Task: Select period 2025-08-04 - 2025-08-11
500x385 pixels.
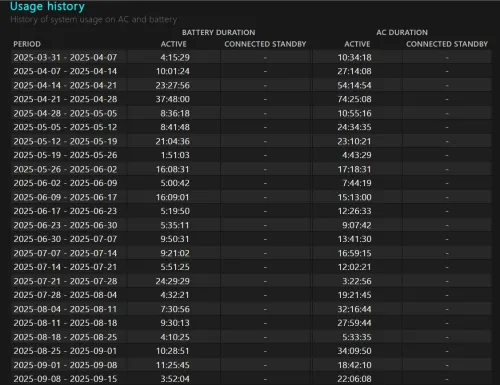Action: (65, 309)
